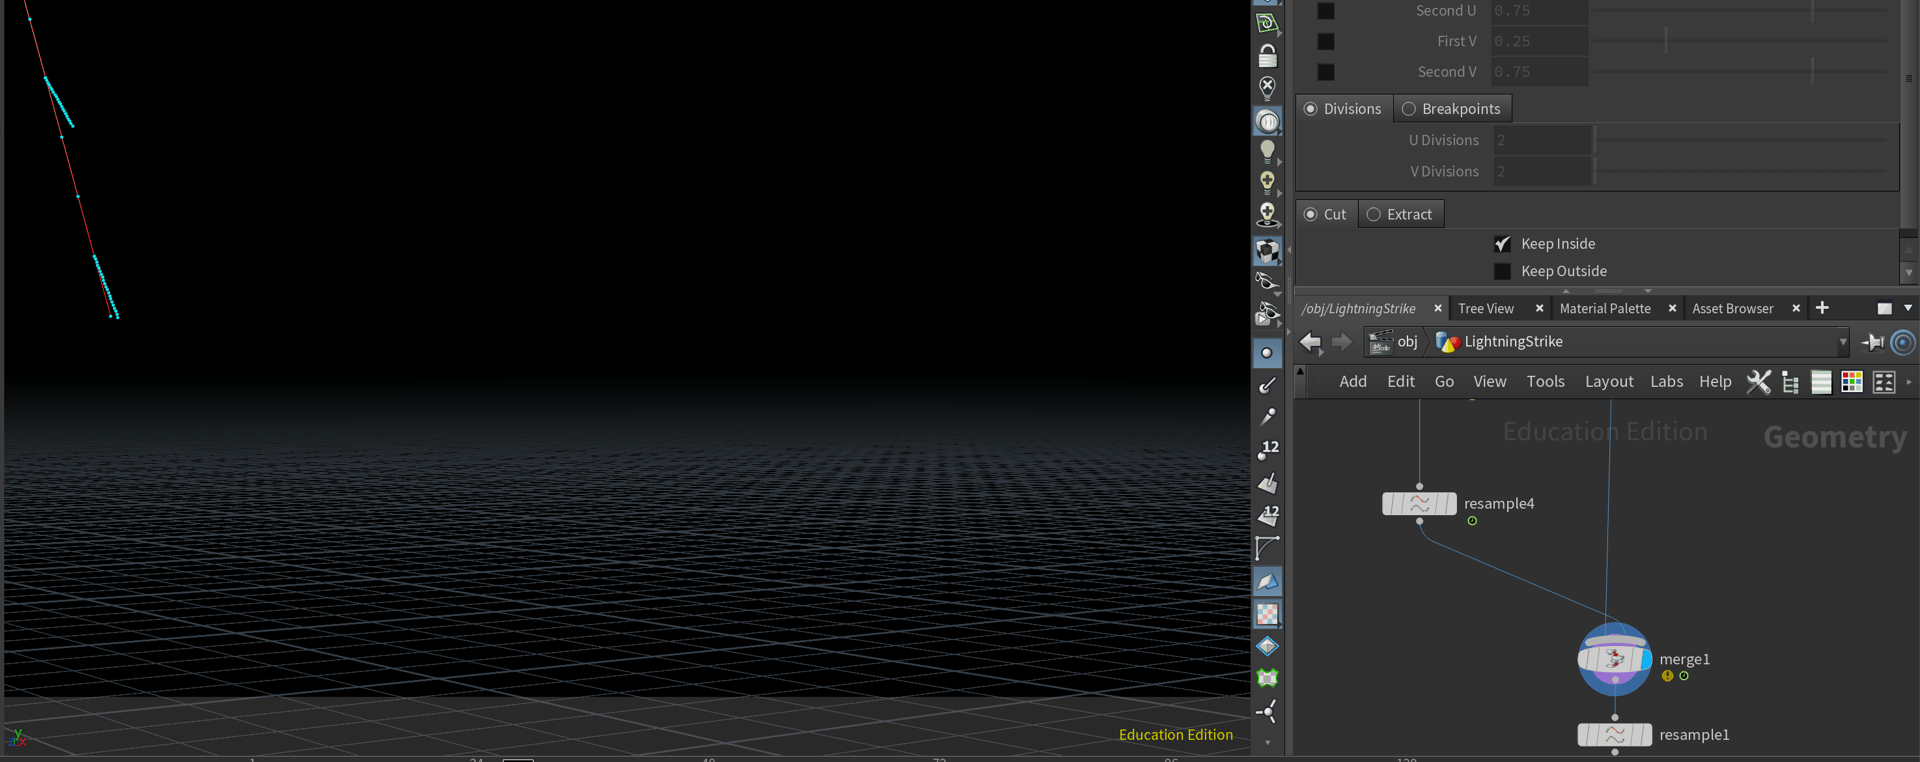Click the sunglasses display options icon
1920x762 pixels.
point(1267,282)
